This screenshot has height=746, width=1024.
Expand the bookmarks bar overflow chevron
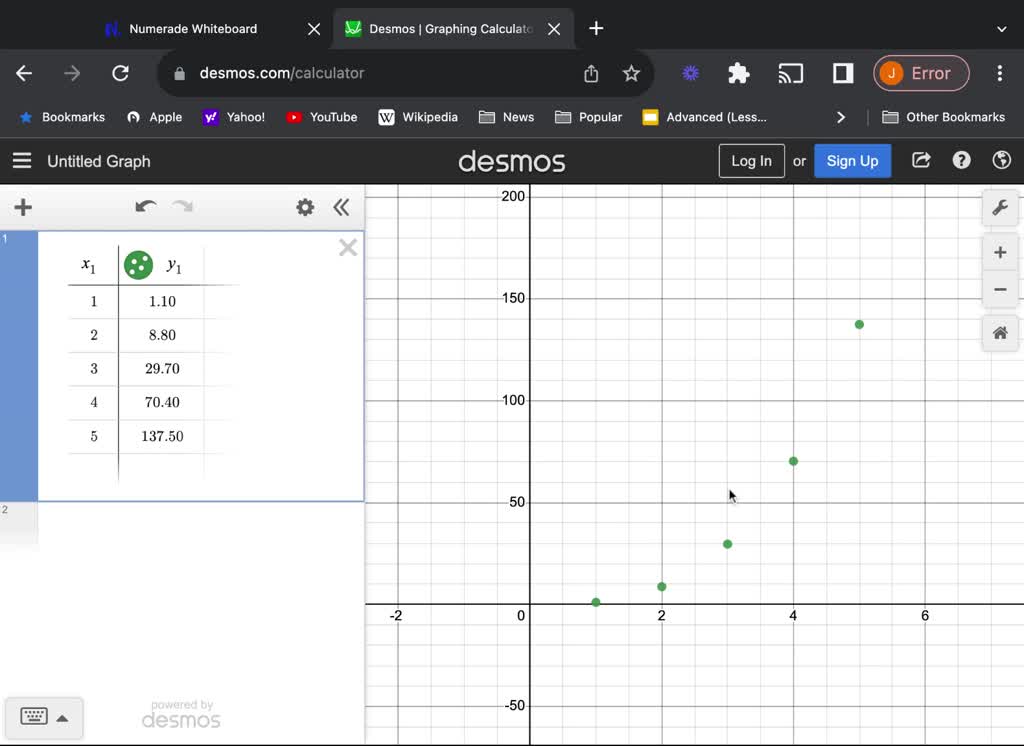click(x=841, y=117)
